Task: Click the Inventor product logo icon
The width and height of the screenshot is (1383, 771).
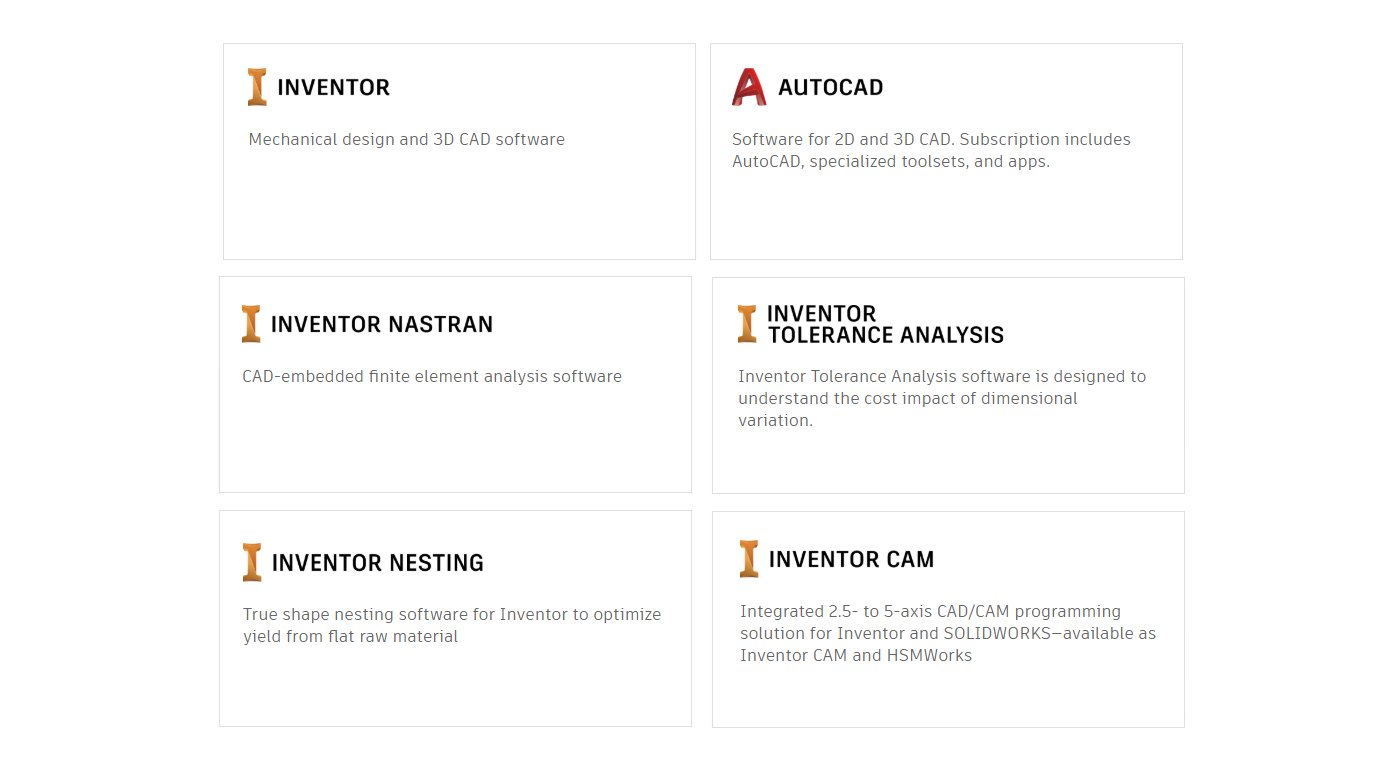Action: point(257,87)
